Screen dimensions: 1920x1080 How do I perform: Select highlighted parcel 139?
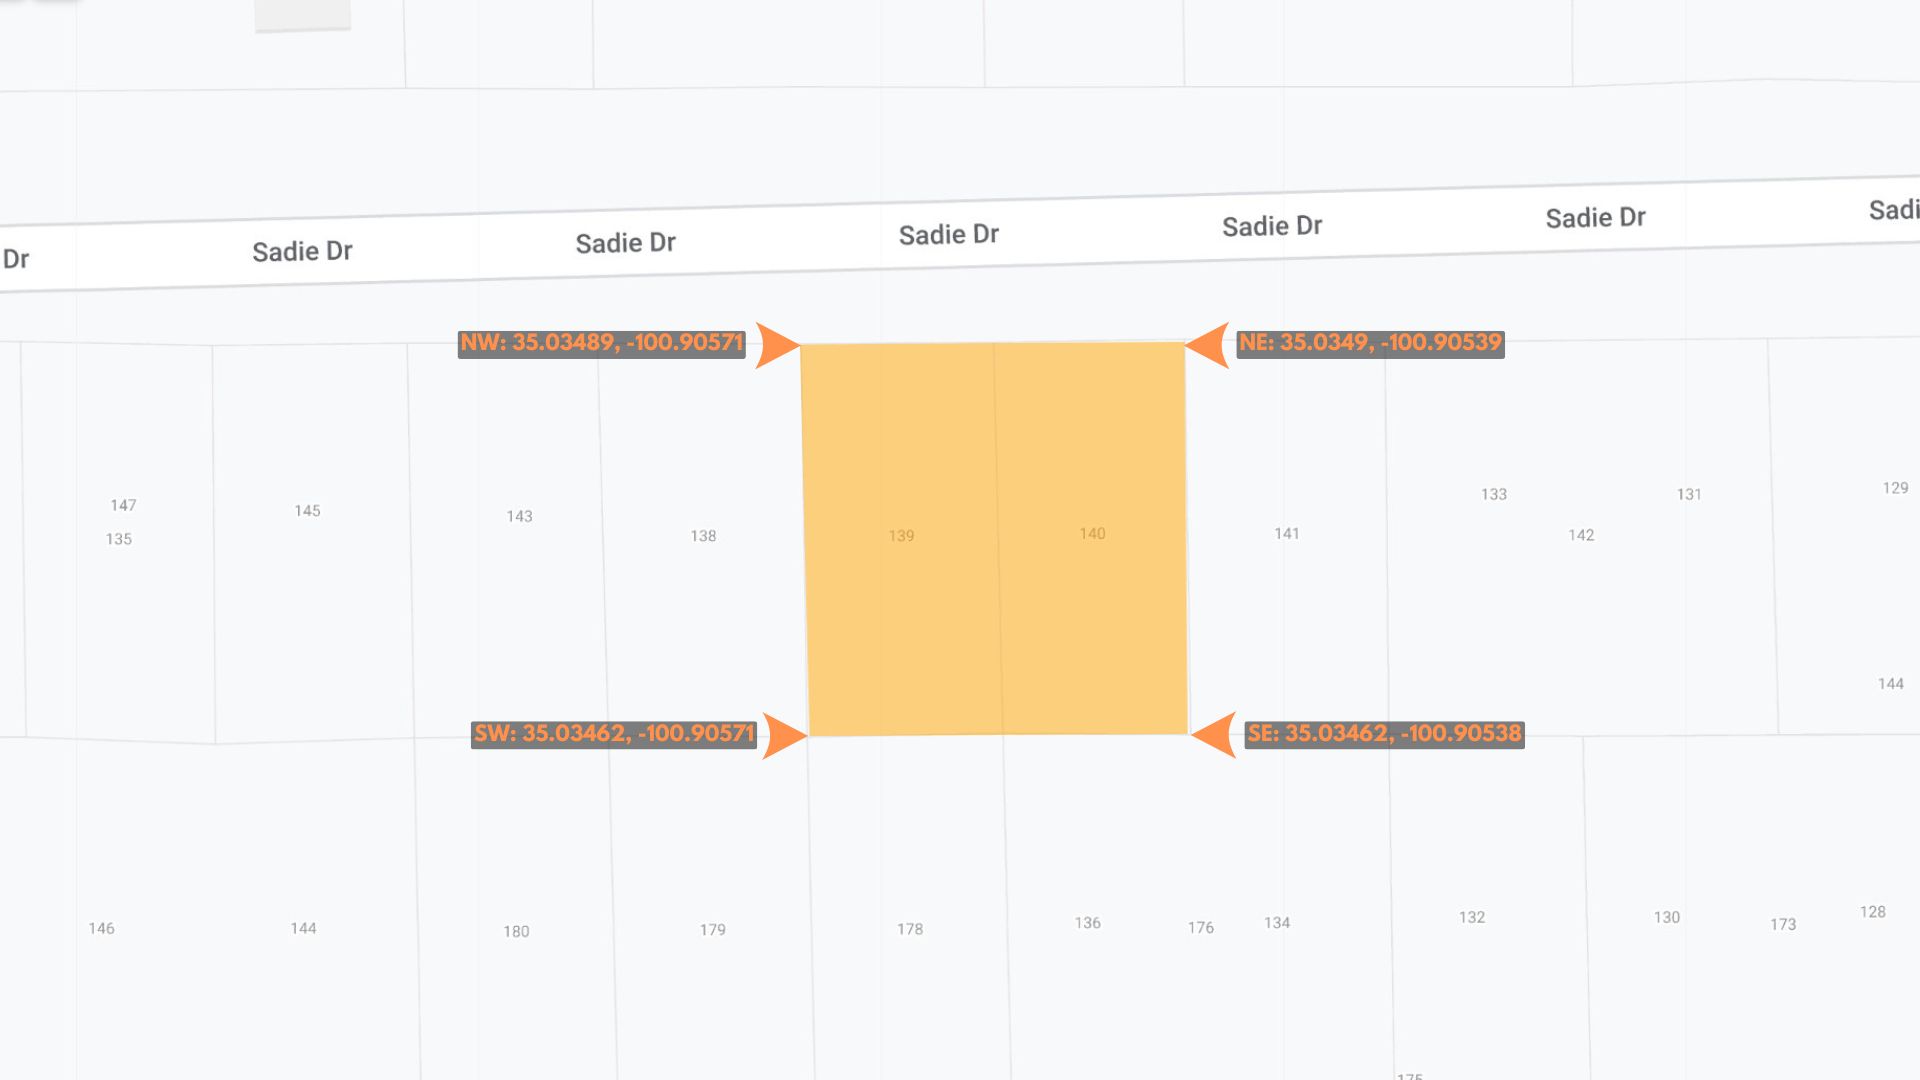click(901, 536)
